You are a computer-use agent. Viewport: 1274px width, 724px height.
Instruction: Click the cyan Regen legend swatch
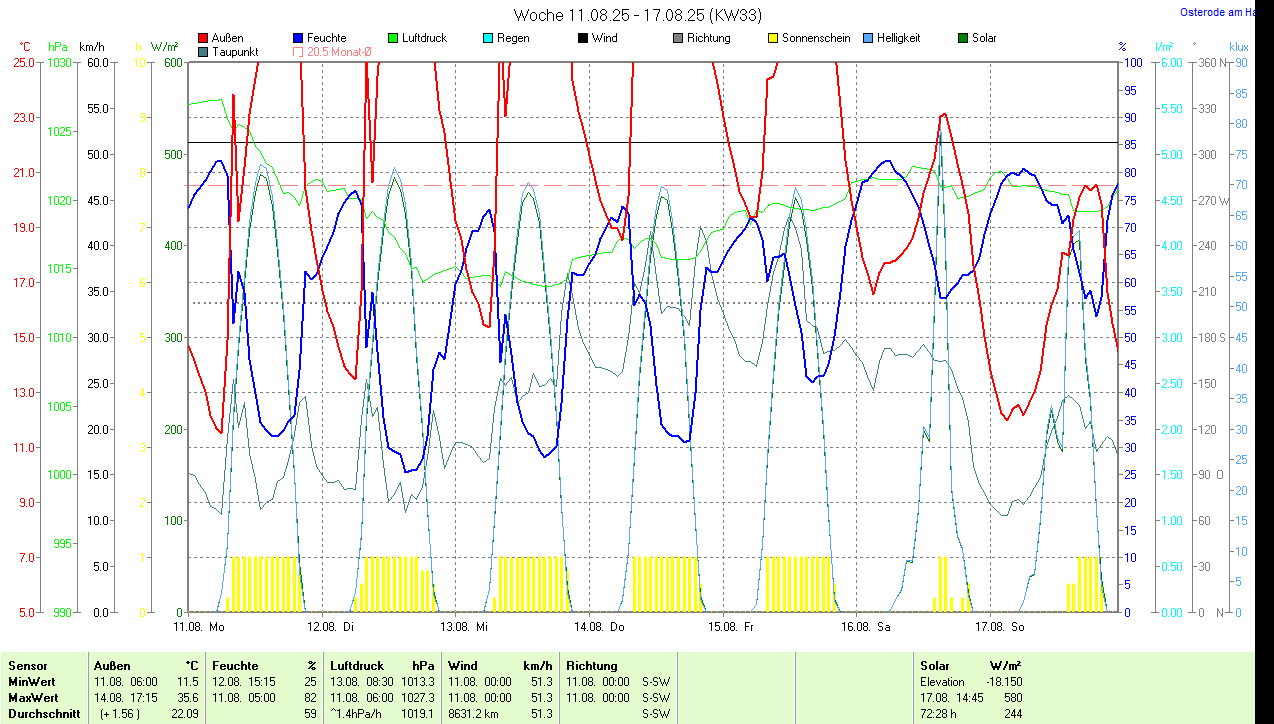[488, 38]
